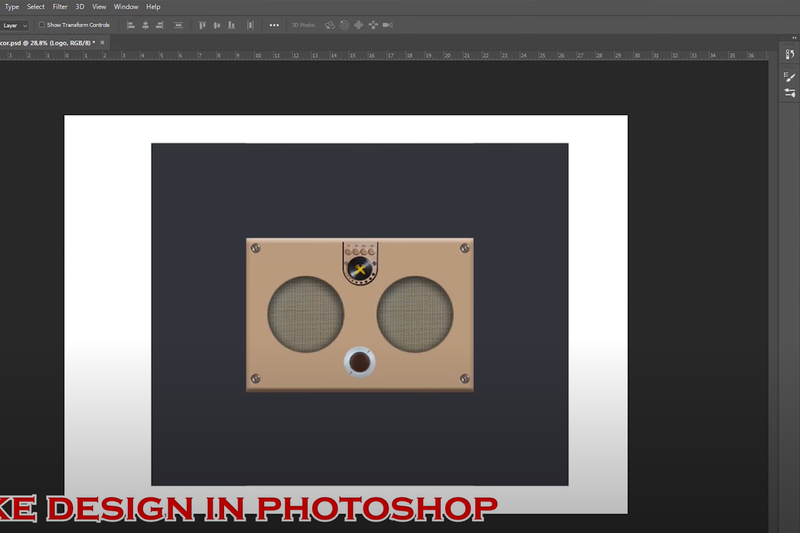Open the Brush Settings panel icon
This screenshot has height=533, width=800.
(789, 76)
